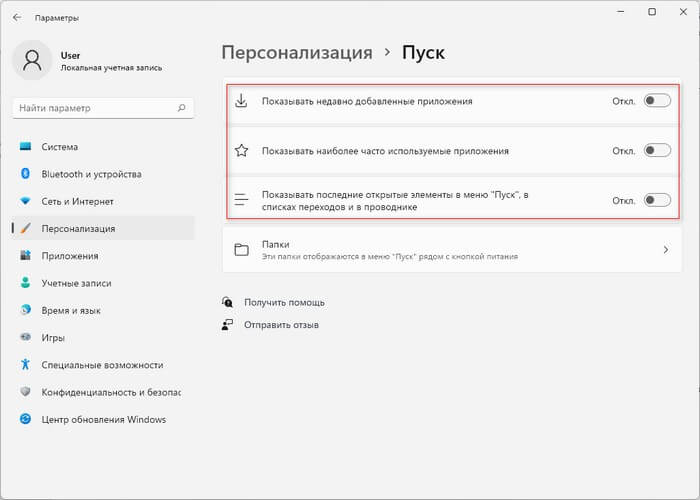The height and width of the screenshot is (500, 700).
Task: Click the download icon for recently added apps
Action: 241,101
